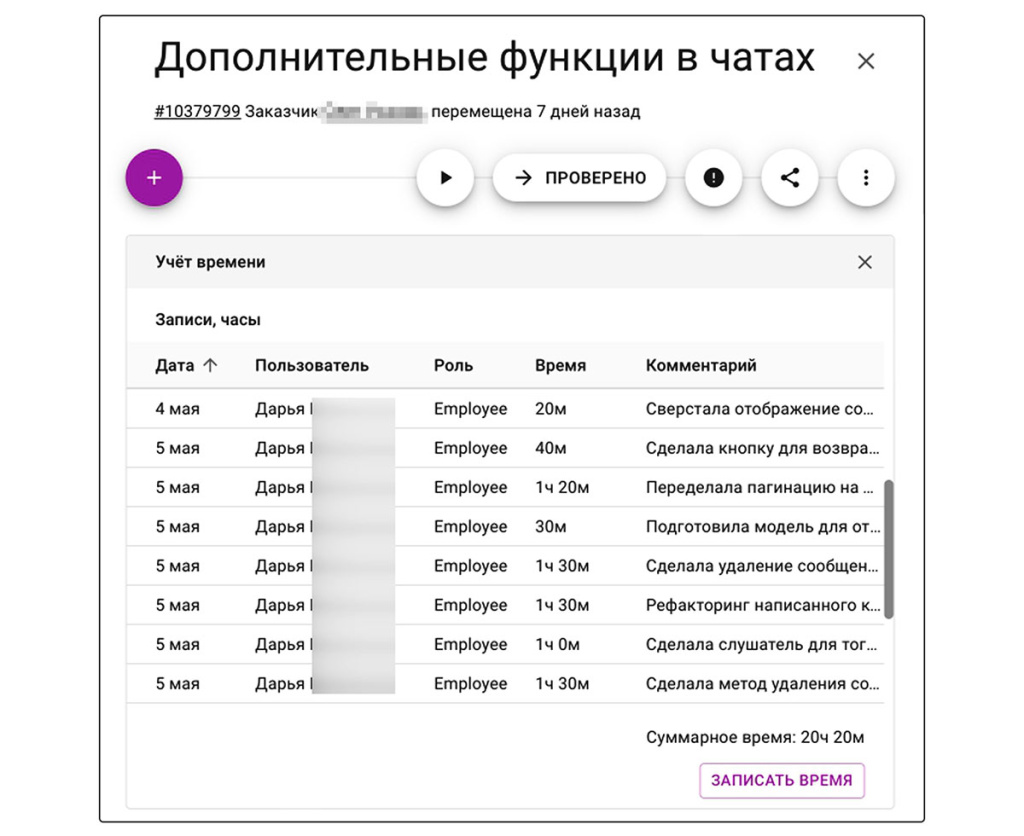Sort by Дата column arrow
The height and width of the screenshot is (836, 1024).
210,366
